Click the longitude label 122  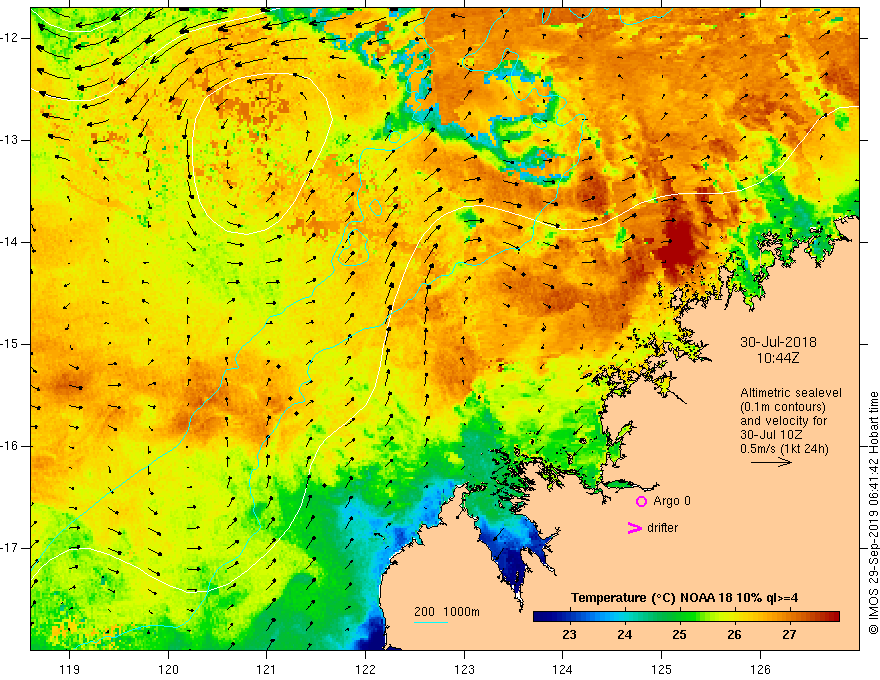[x=365, y=669]
